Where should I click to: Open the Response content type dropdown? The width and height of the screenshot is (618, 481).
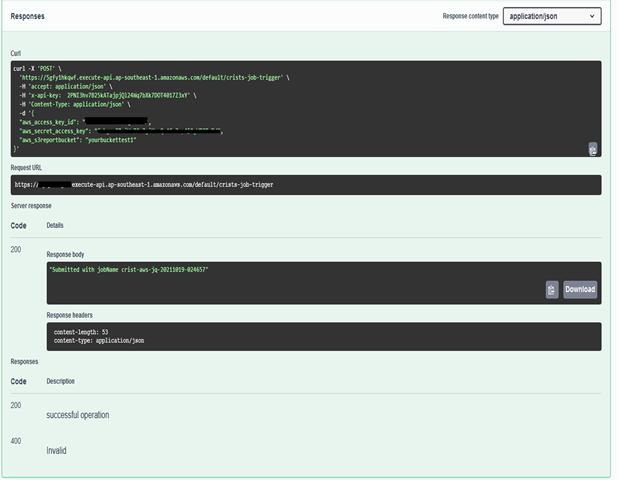point(551,16)
